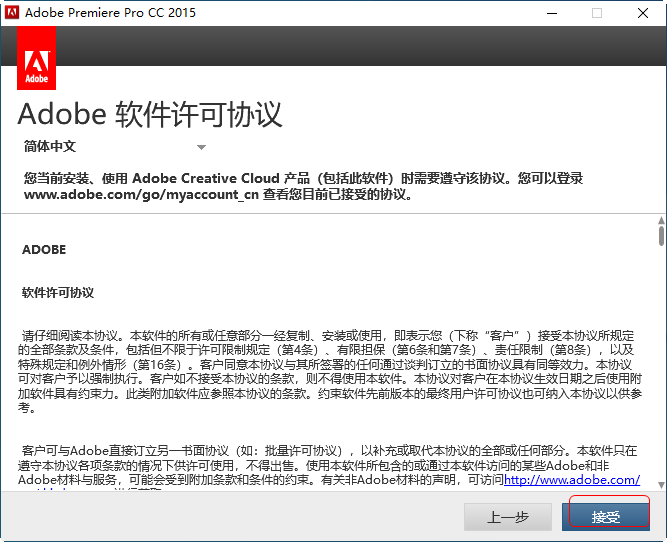Open the http://www.adobe.com/ link
The width and height of the screenshot is (667, 542).
pos(572,480)
